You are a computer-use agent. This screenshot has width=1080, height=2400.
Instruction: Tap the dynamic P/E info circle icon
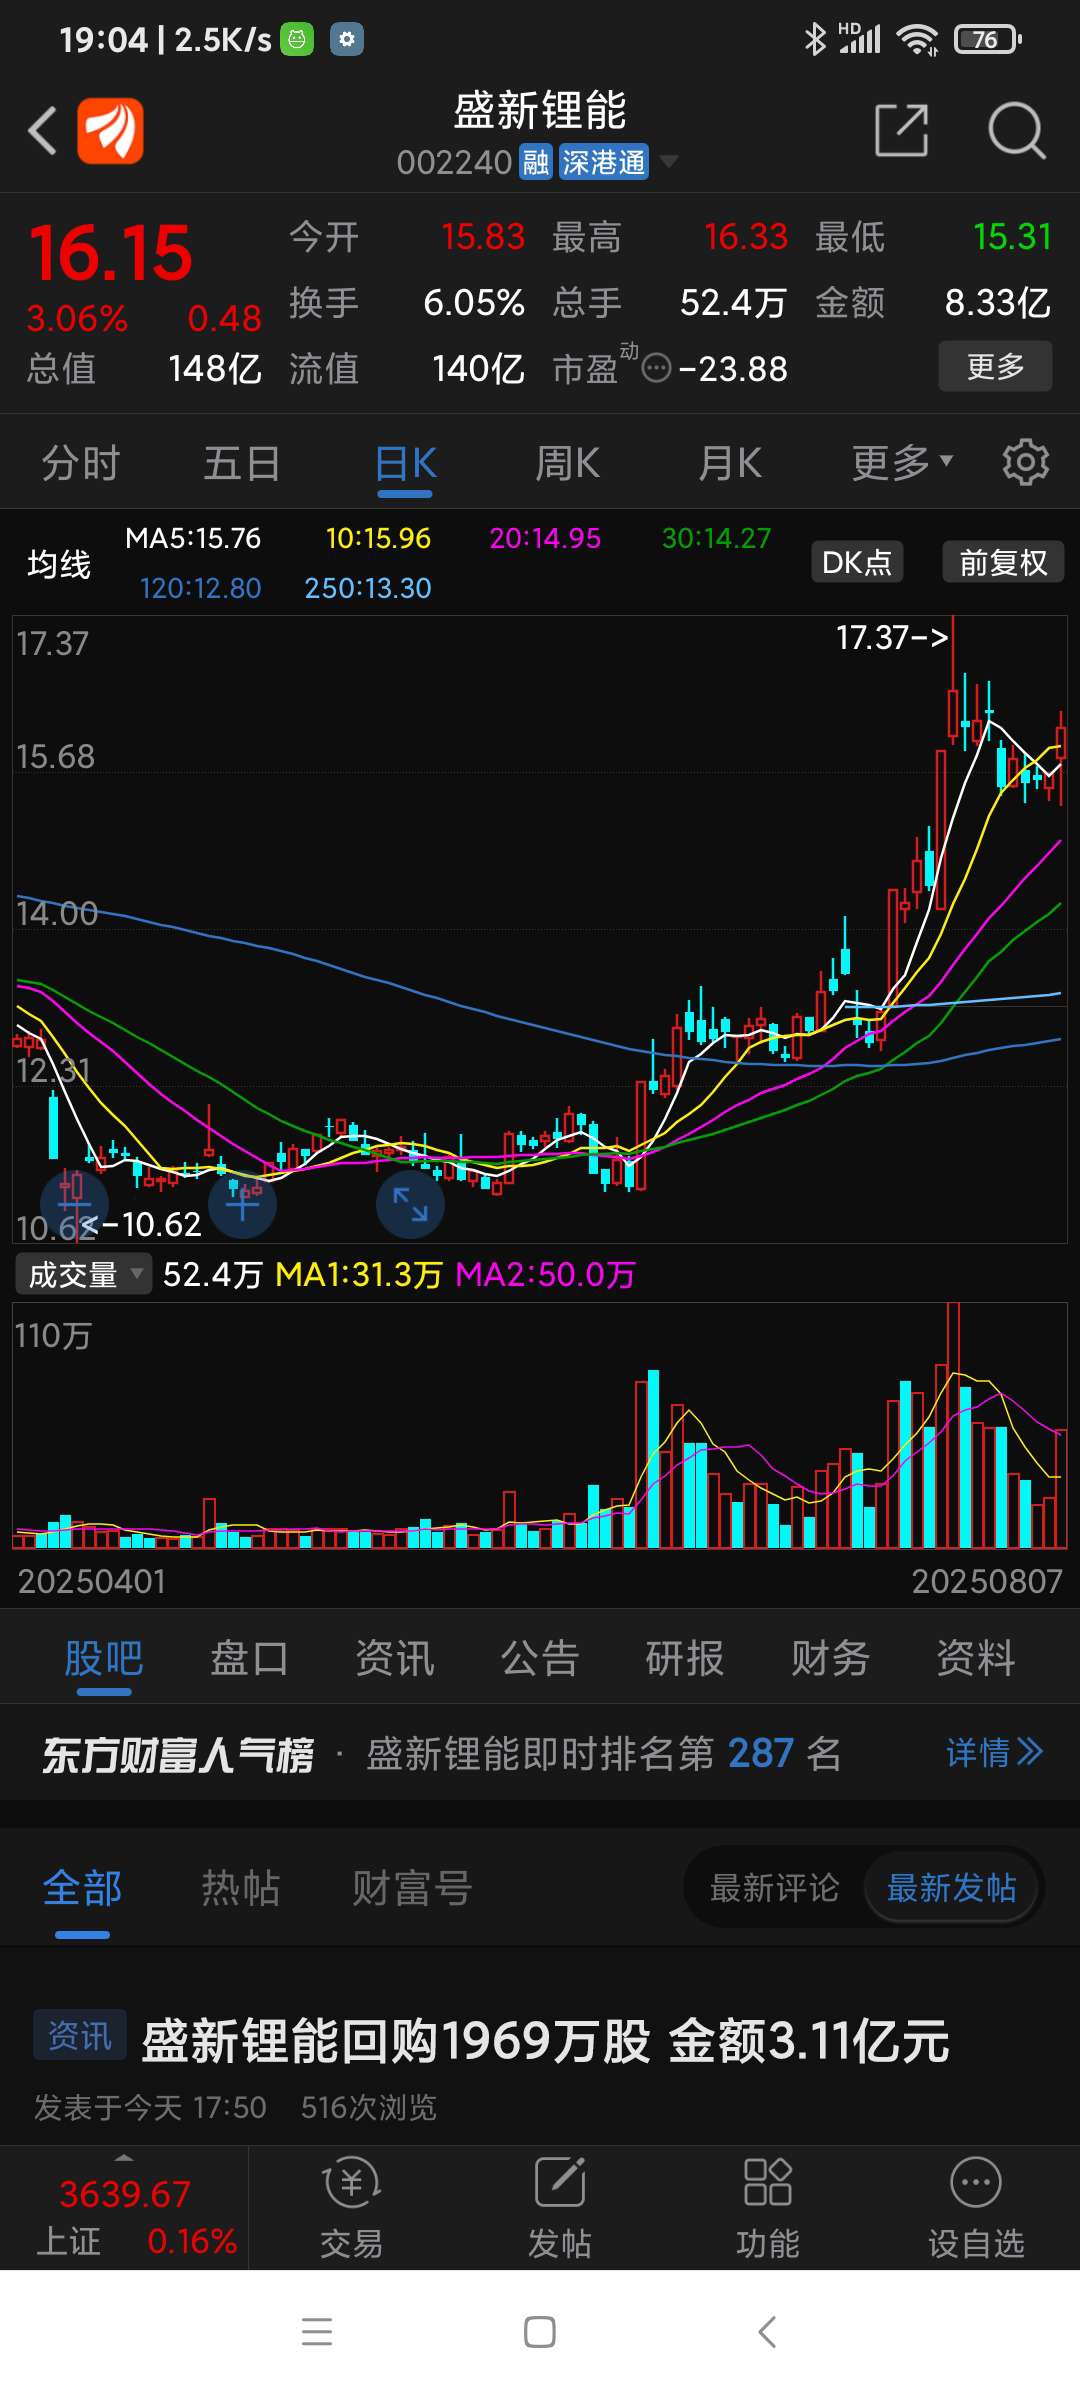click(656, 368)
